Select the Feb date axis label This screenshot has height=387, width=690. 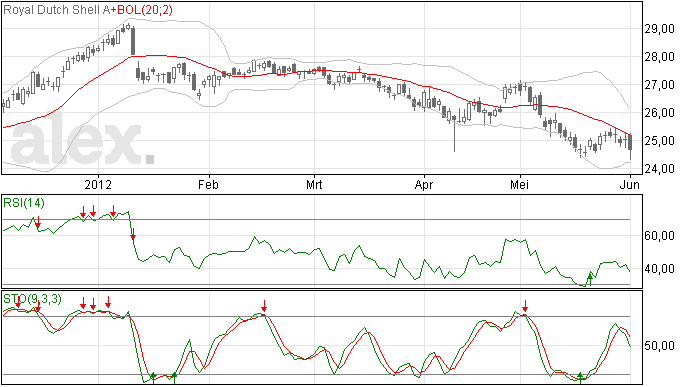tap(208, 184)
